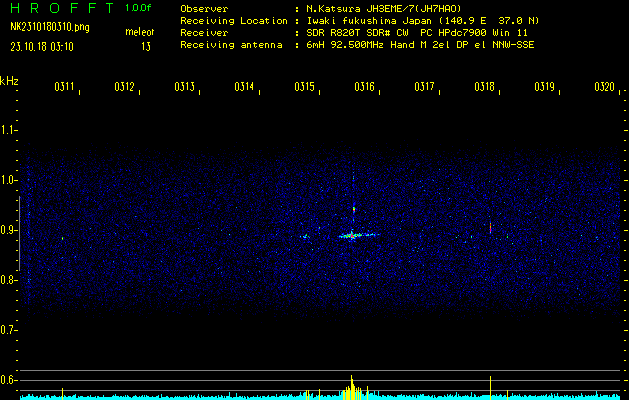Click the 0318 time label

(x=484, y=87)
